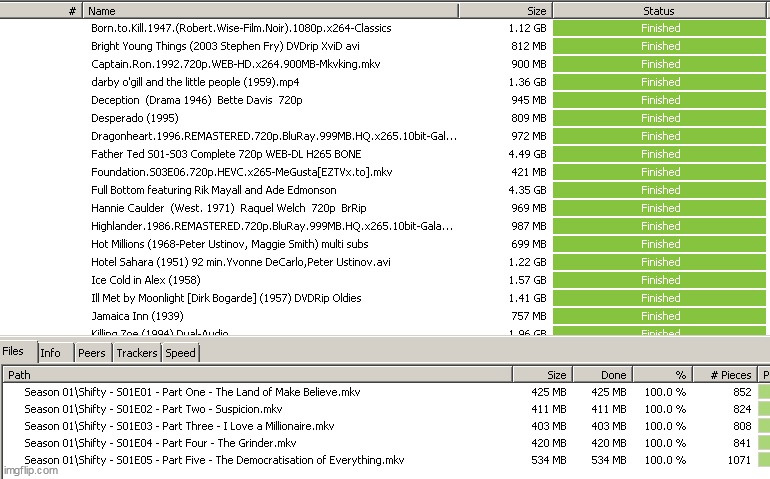
Task: Select file Shifty S01E05 Democratisation of Everything
Action: 214,460
